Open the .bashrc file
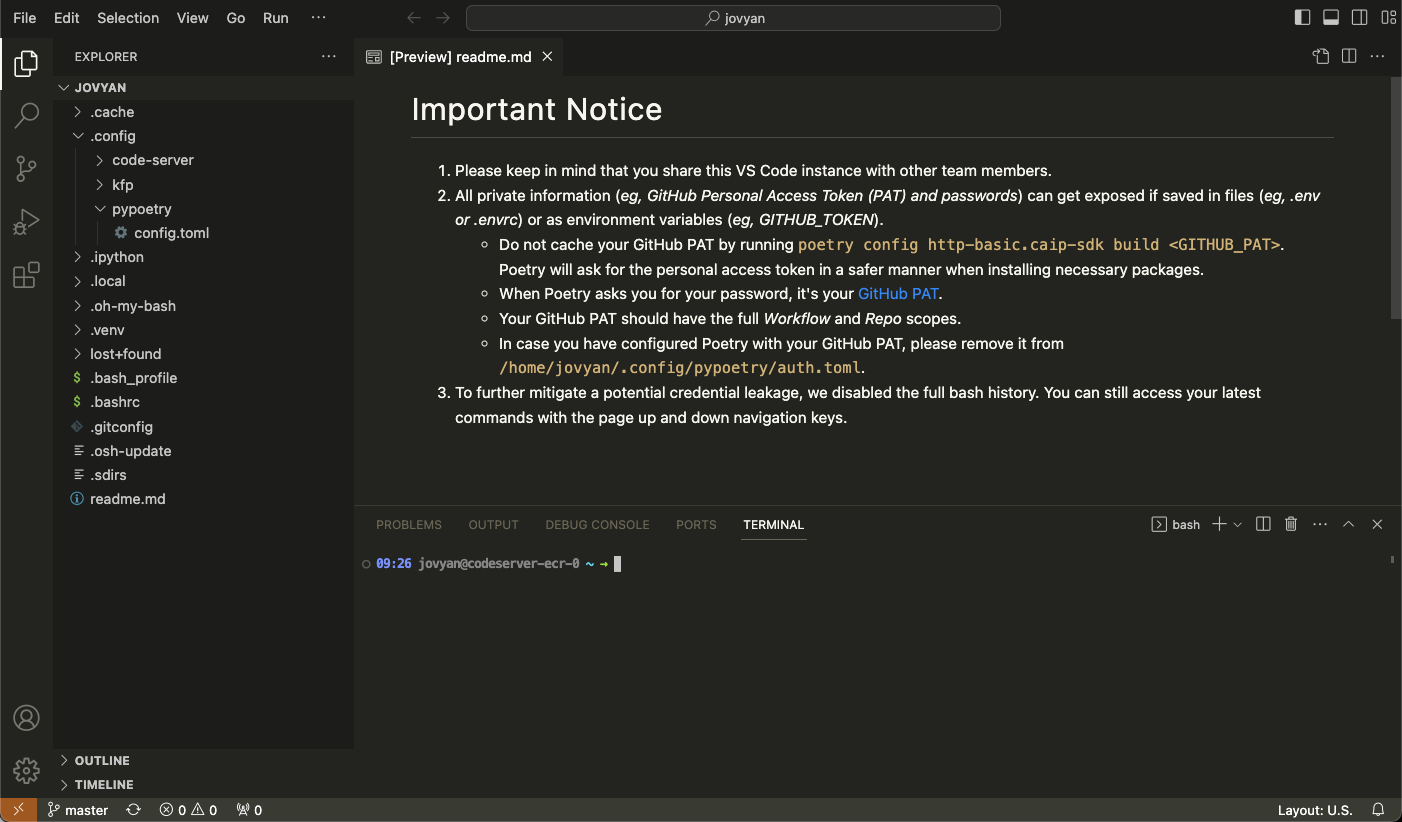Viewport: 1402px width, 822px height. pos(204,402)
